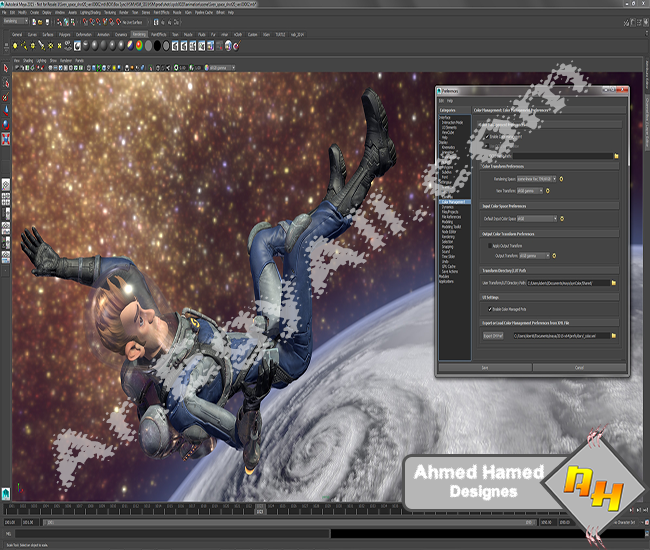
Task: Click the Open Scene folder icon
Action: pyautogui.click(x=40, y=22)
